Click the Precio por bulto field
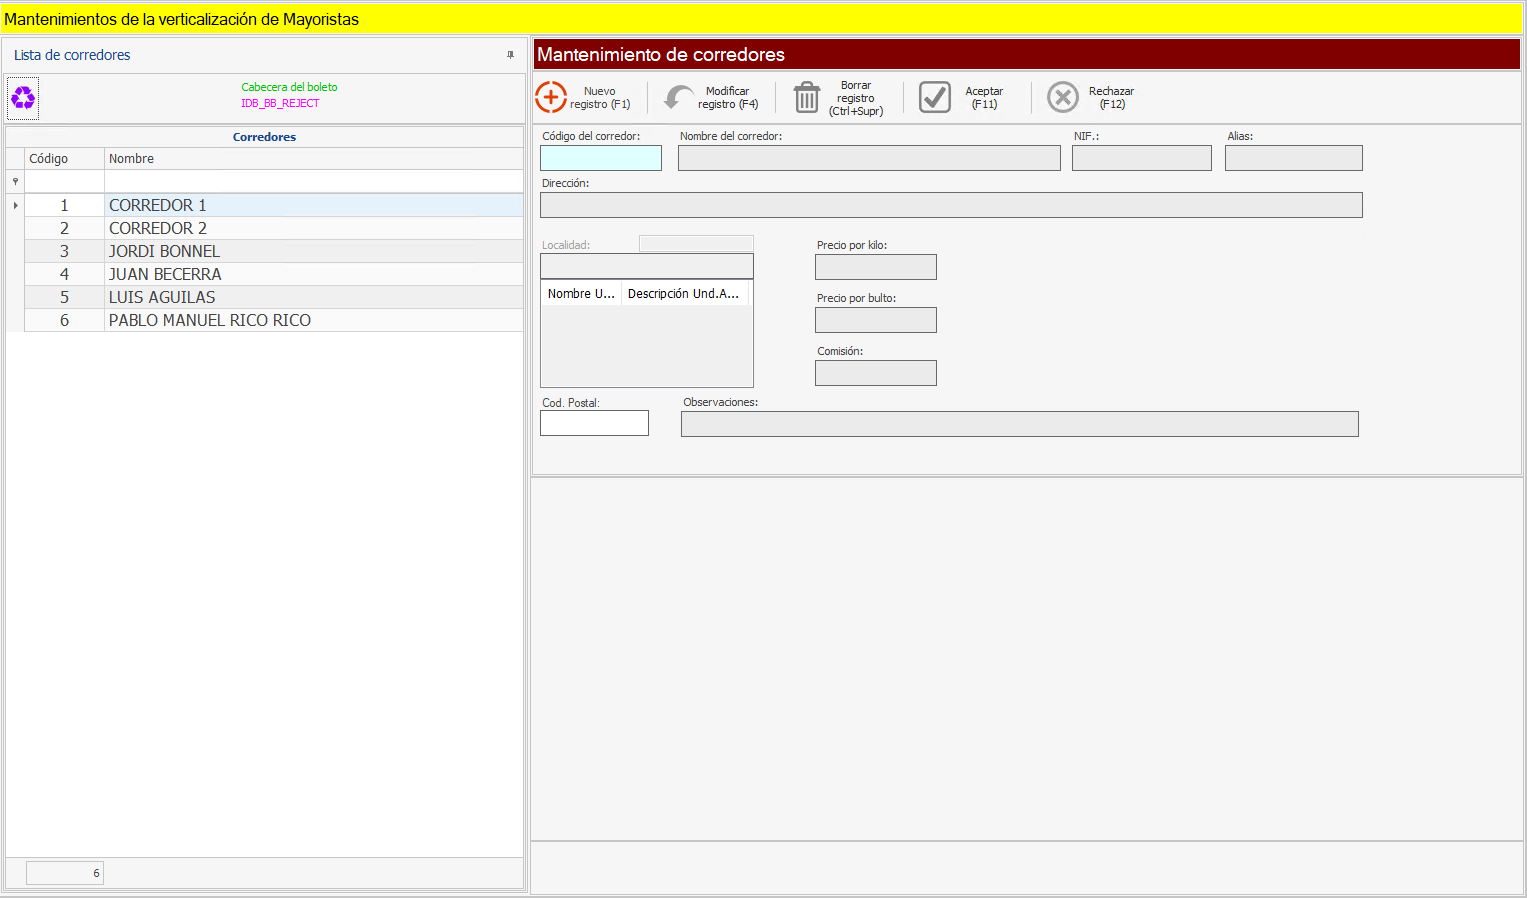Viewport: 1527px width, 898px height. (876, 320)
